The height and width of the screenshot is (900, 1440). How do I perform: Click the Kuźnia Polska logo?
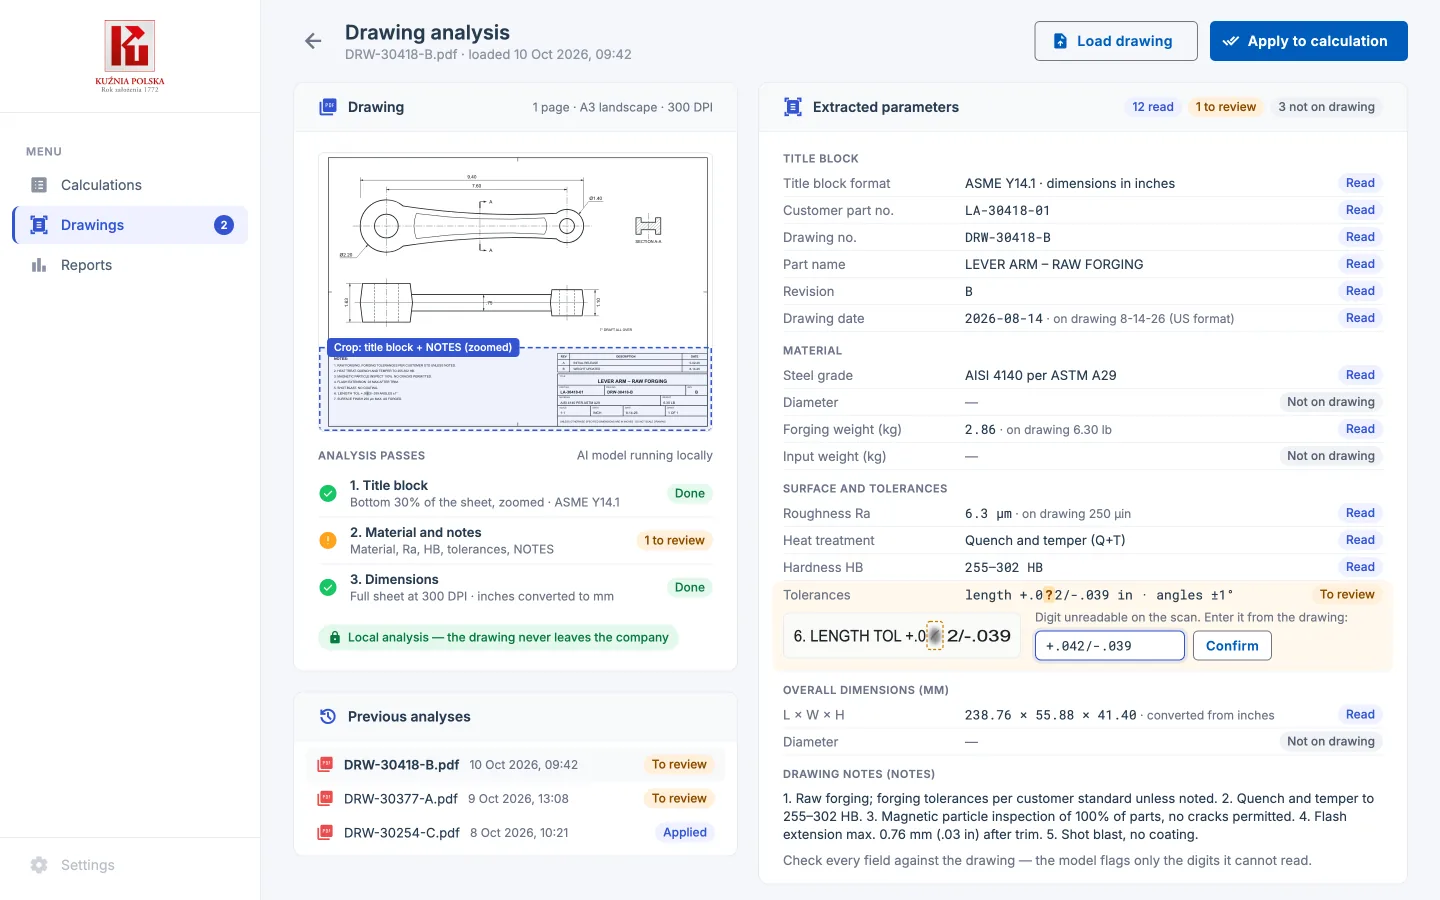coord(130,56)
